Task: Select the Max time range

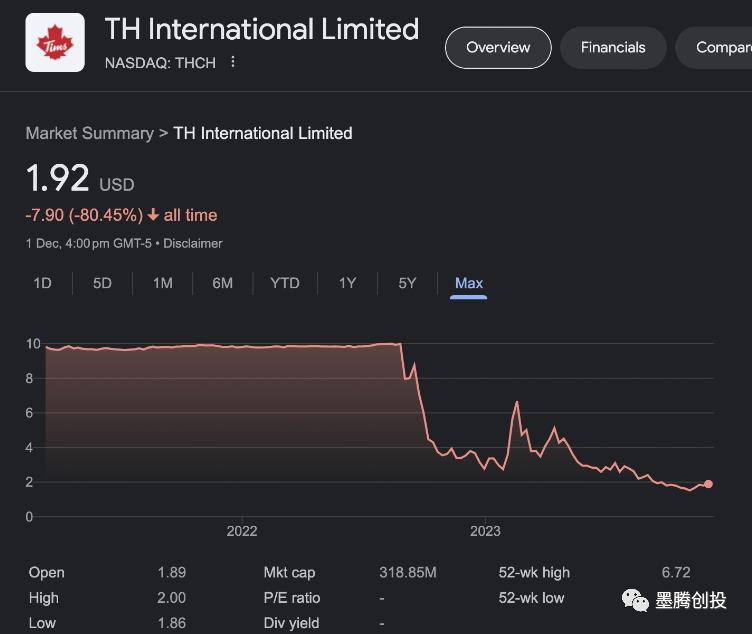Action: click(x=469, y=283)
